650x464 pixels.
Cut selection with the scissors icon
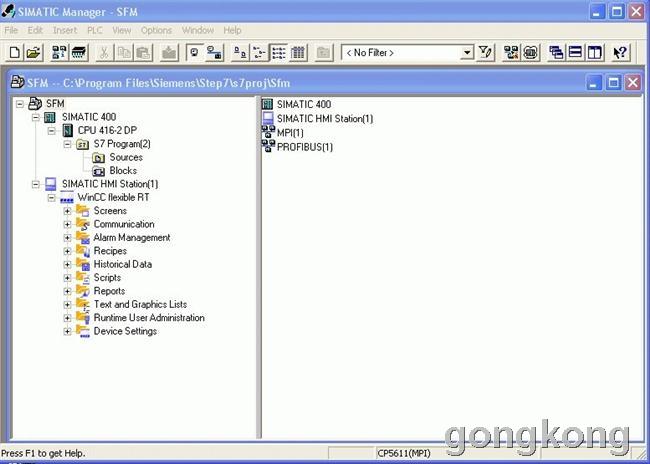pos(104,53)
